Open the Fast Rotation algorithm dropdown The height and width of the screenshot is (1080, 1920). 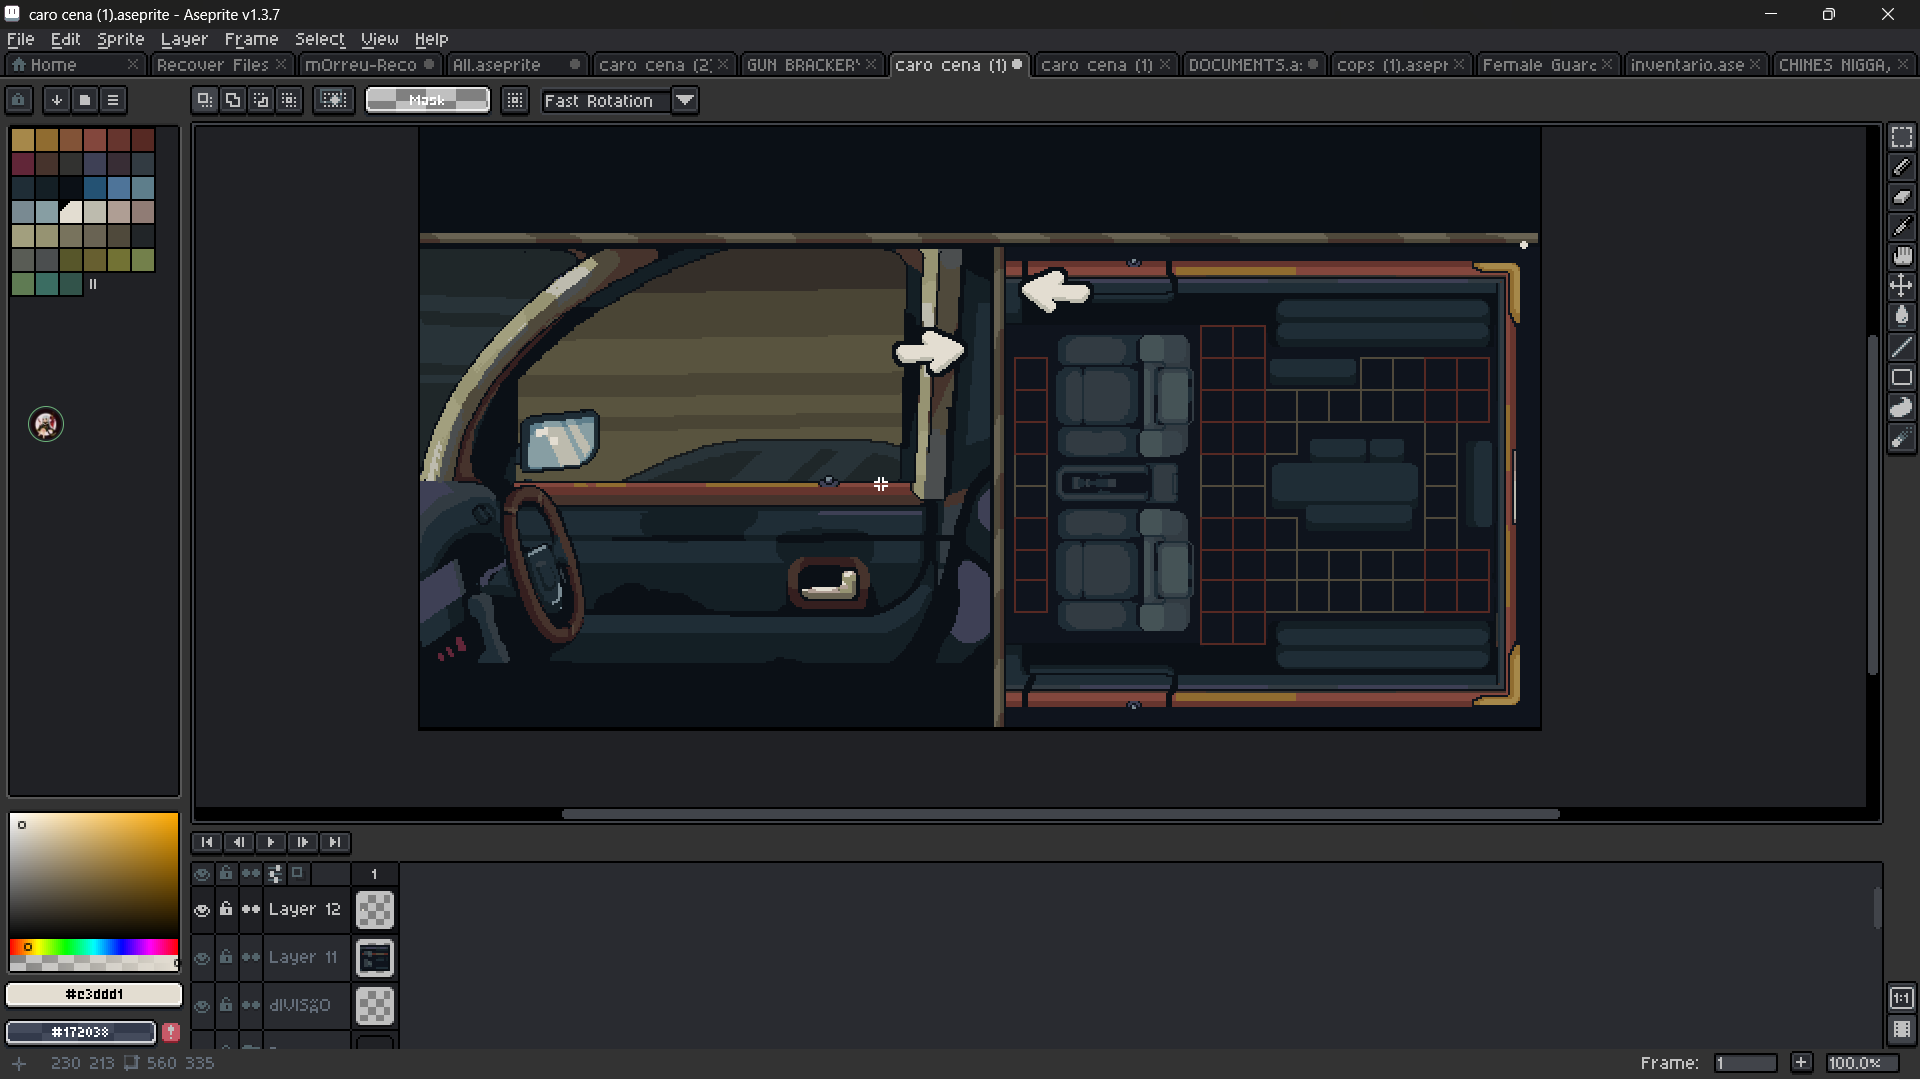click(685, 101)
